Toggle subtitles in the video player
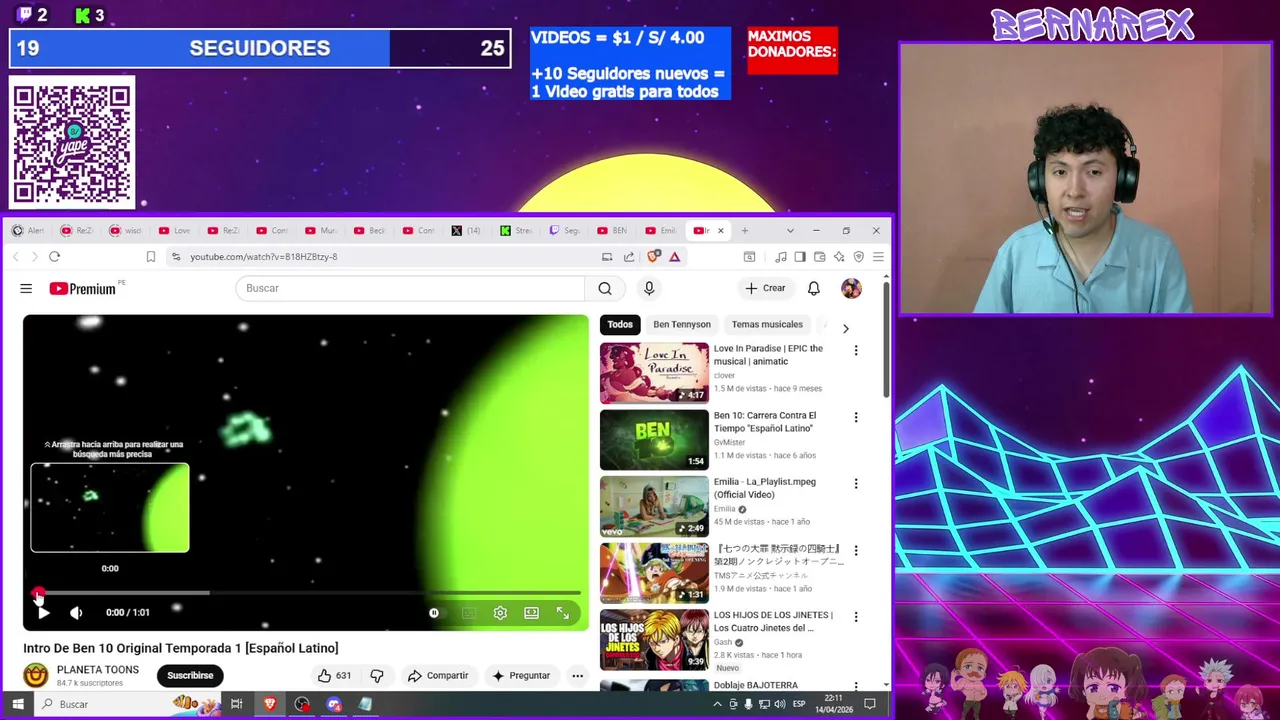The height and width of the screenshot is (720, 1280). coord(469,613)
